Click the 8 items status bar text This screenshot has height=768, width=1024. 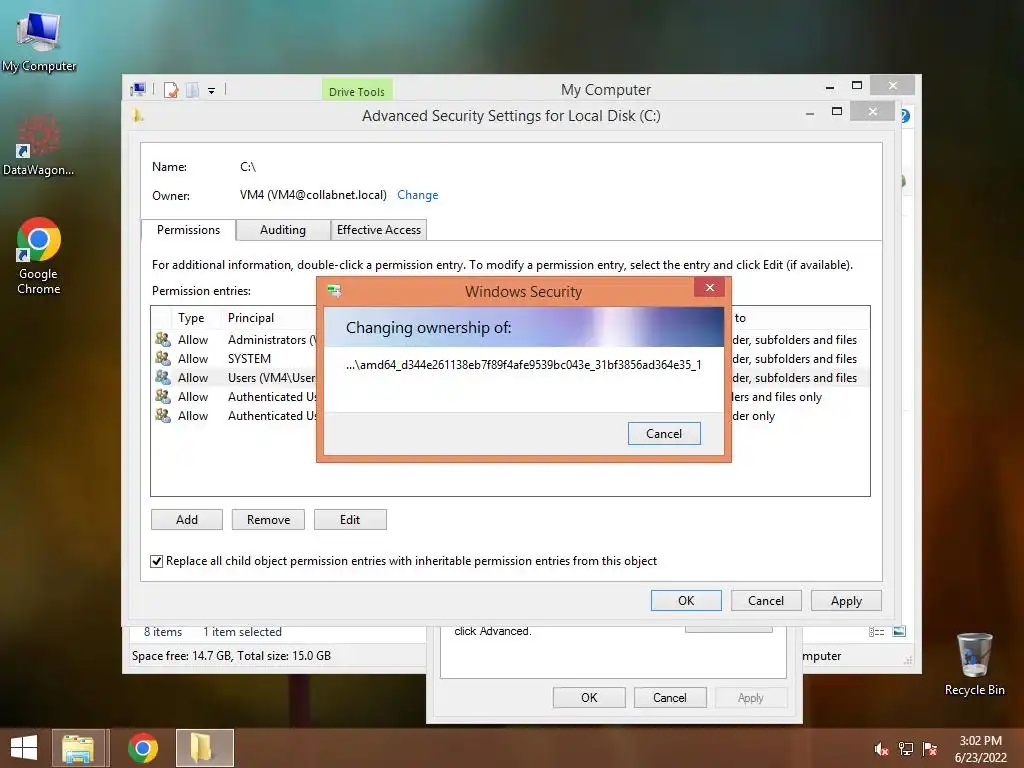tap(163, 632)
